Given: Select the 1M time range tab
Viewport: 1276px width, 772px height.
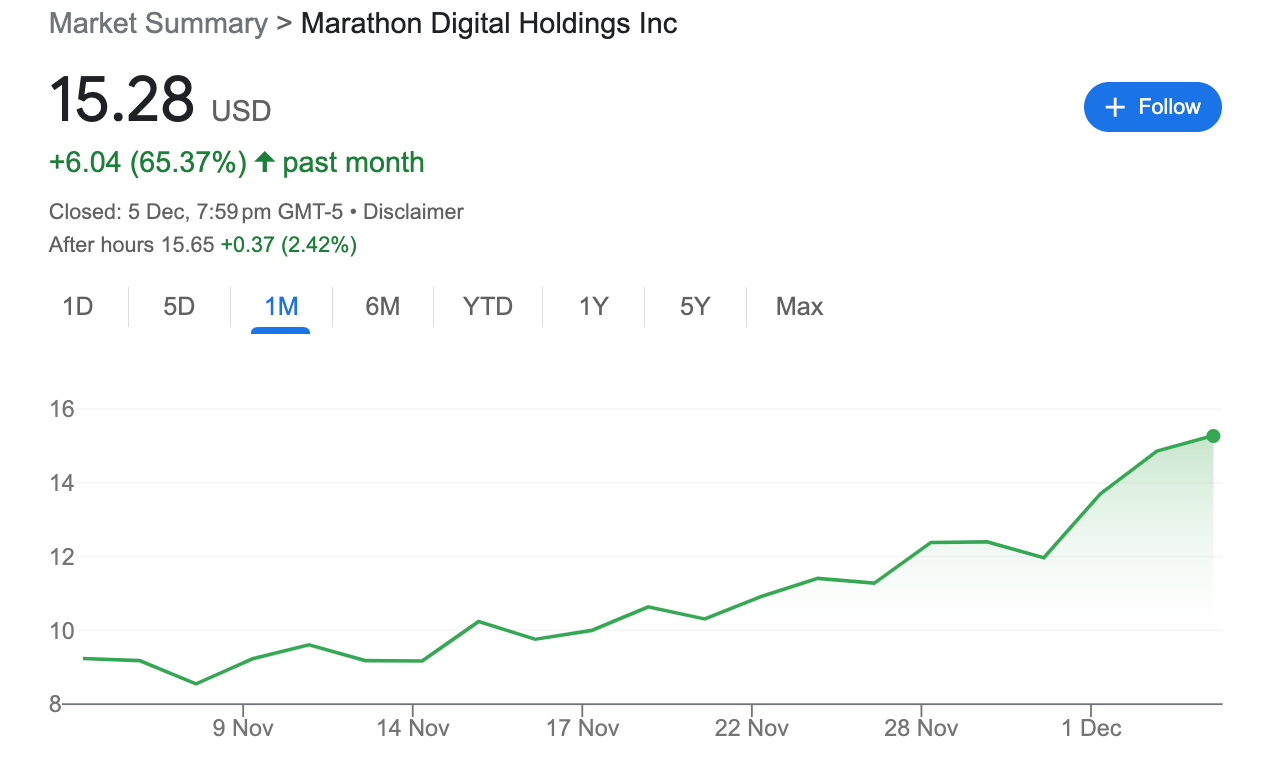Looking at the screenshot, I should pyautogui.click(x=281, y=306).
